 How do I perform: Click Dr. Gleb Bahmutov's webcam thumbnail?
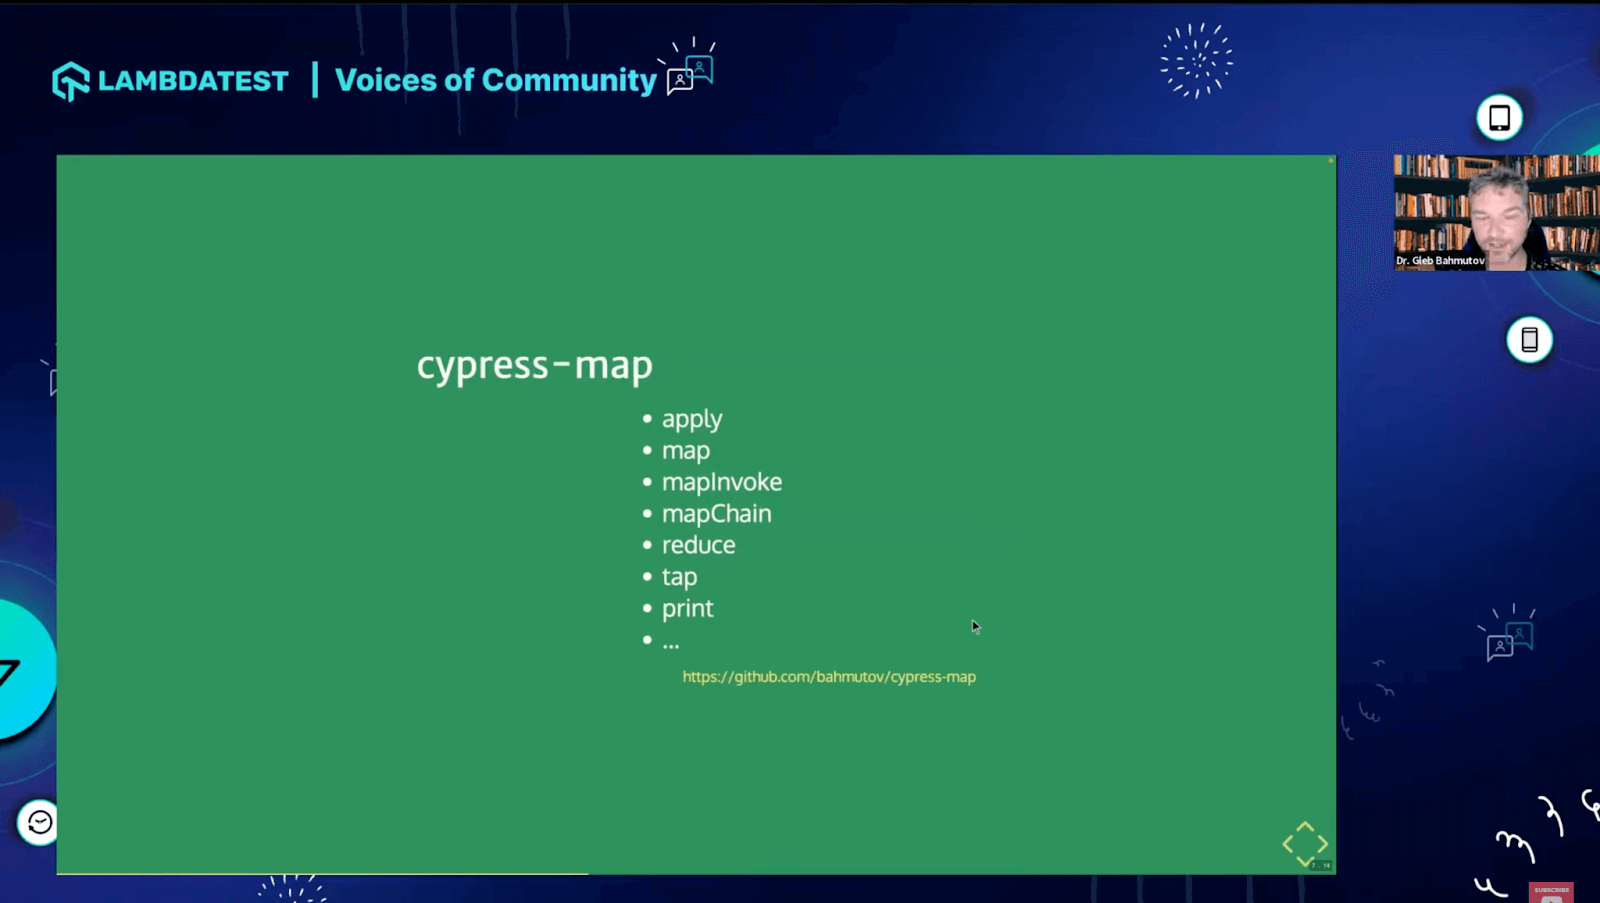click(x=1494, y=213)
